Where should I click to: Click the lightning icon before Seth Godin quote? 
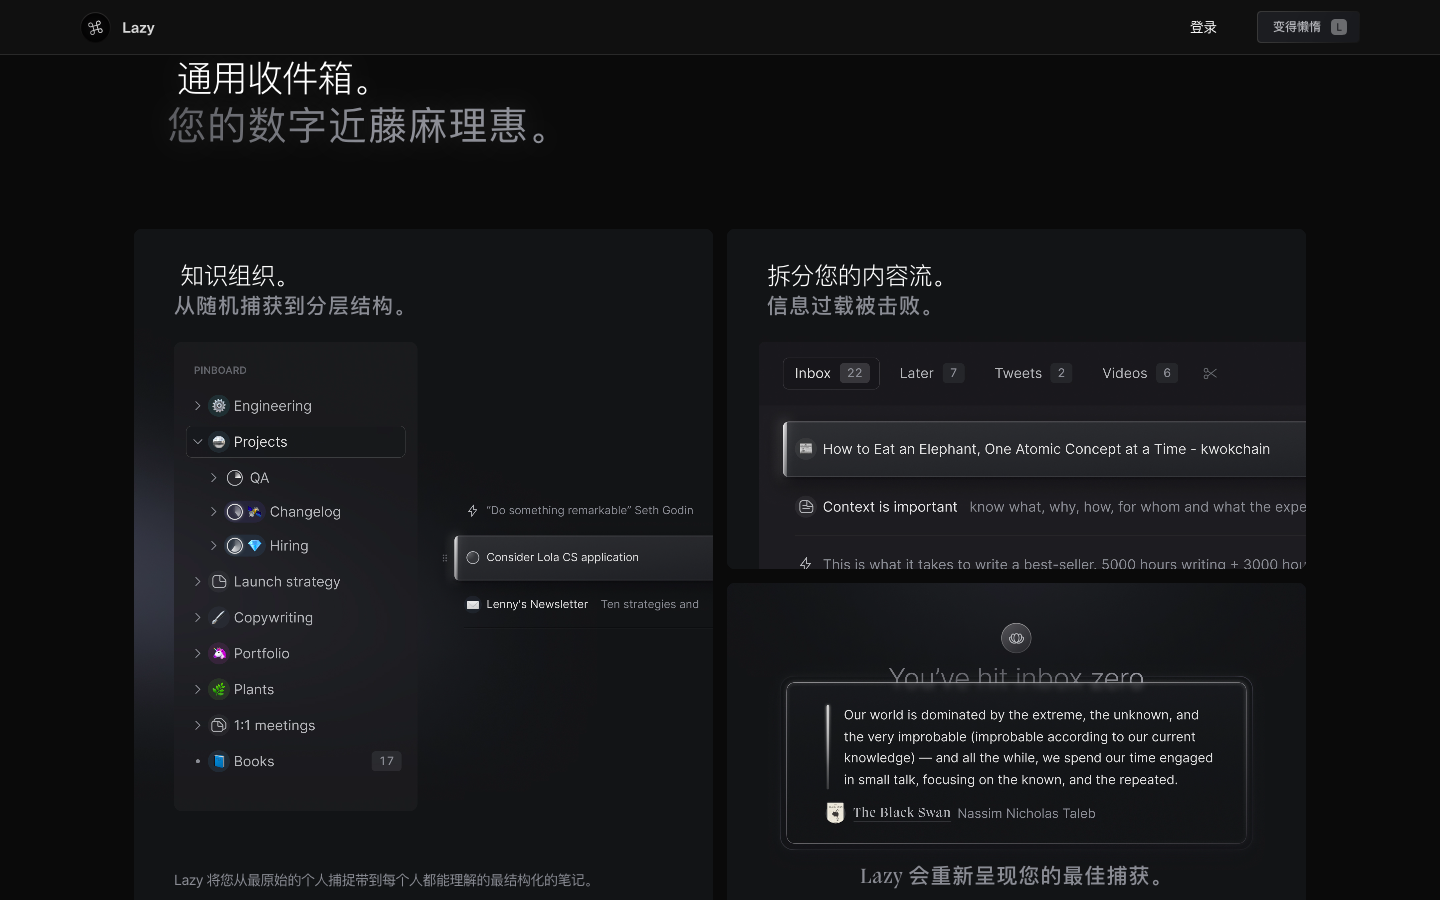coord(473,511)
